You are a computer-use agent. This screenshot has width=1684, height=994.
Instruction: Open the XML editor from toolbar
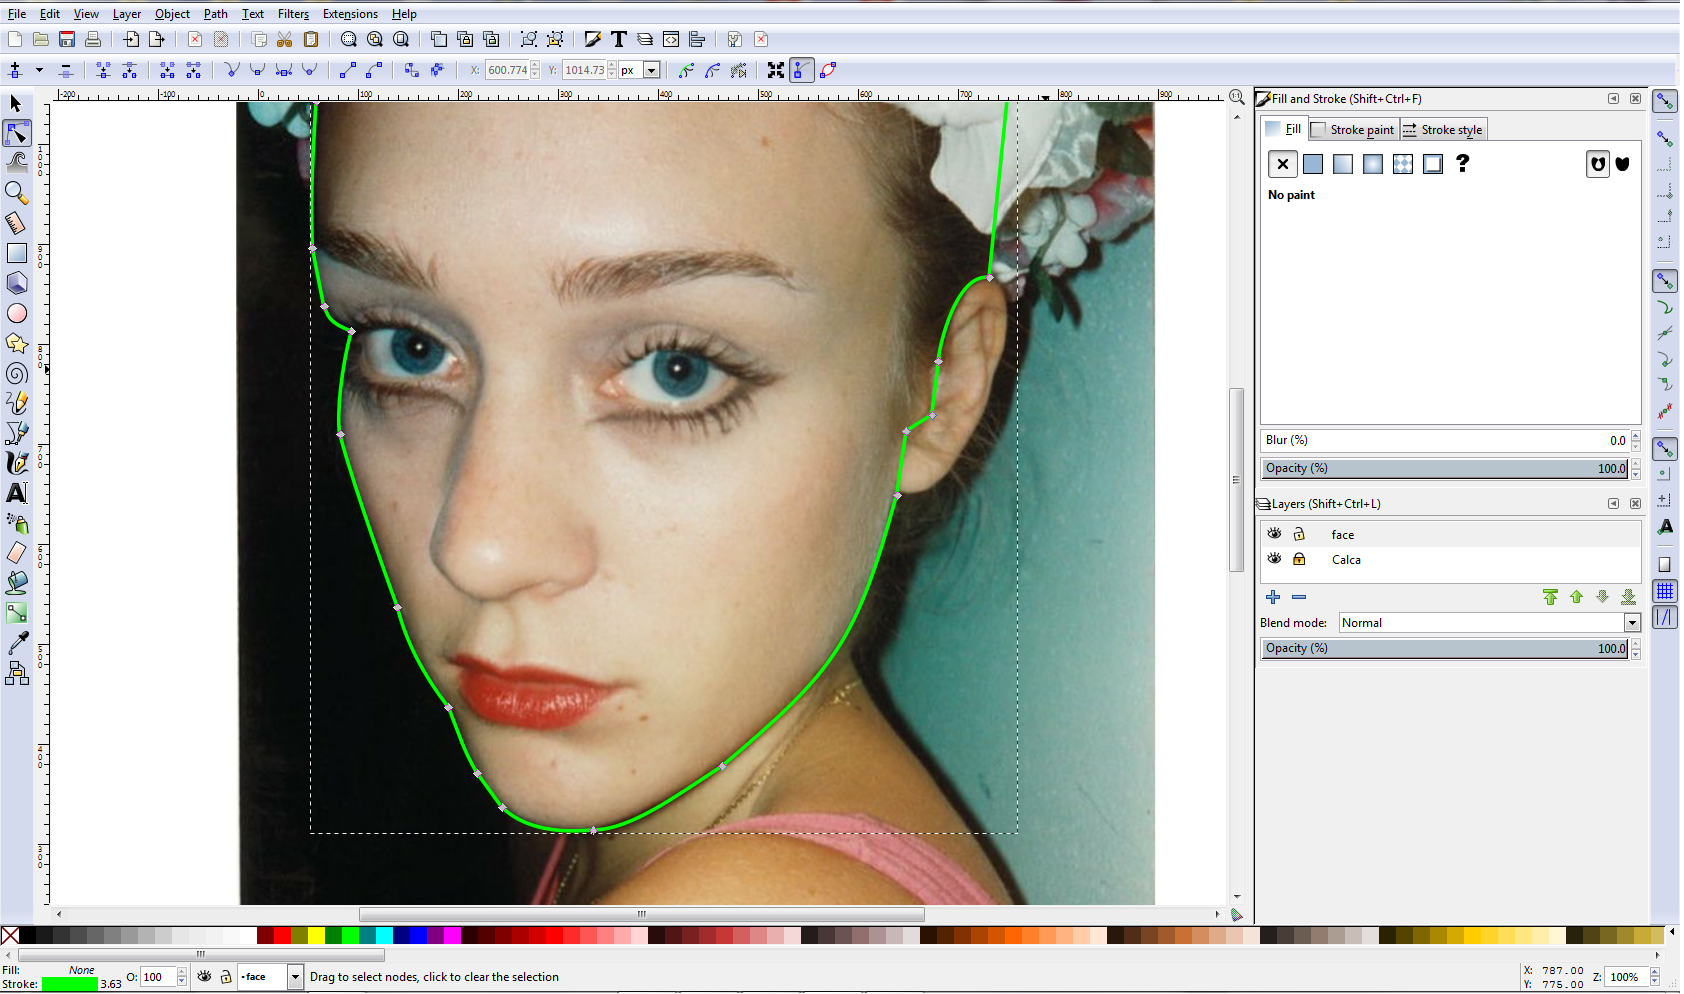[671, 39]
